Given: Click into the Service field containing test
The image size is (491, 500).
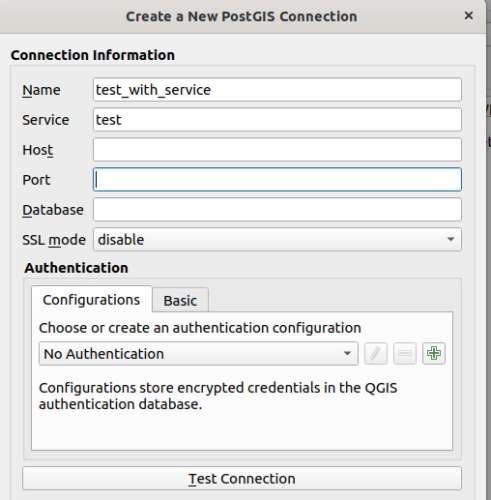Looking at the screenshot, I should (x=277, y=120).
